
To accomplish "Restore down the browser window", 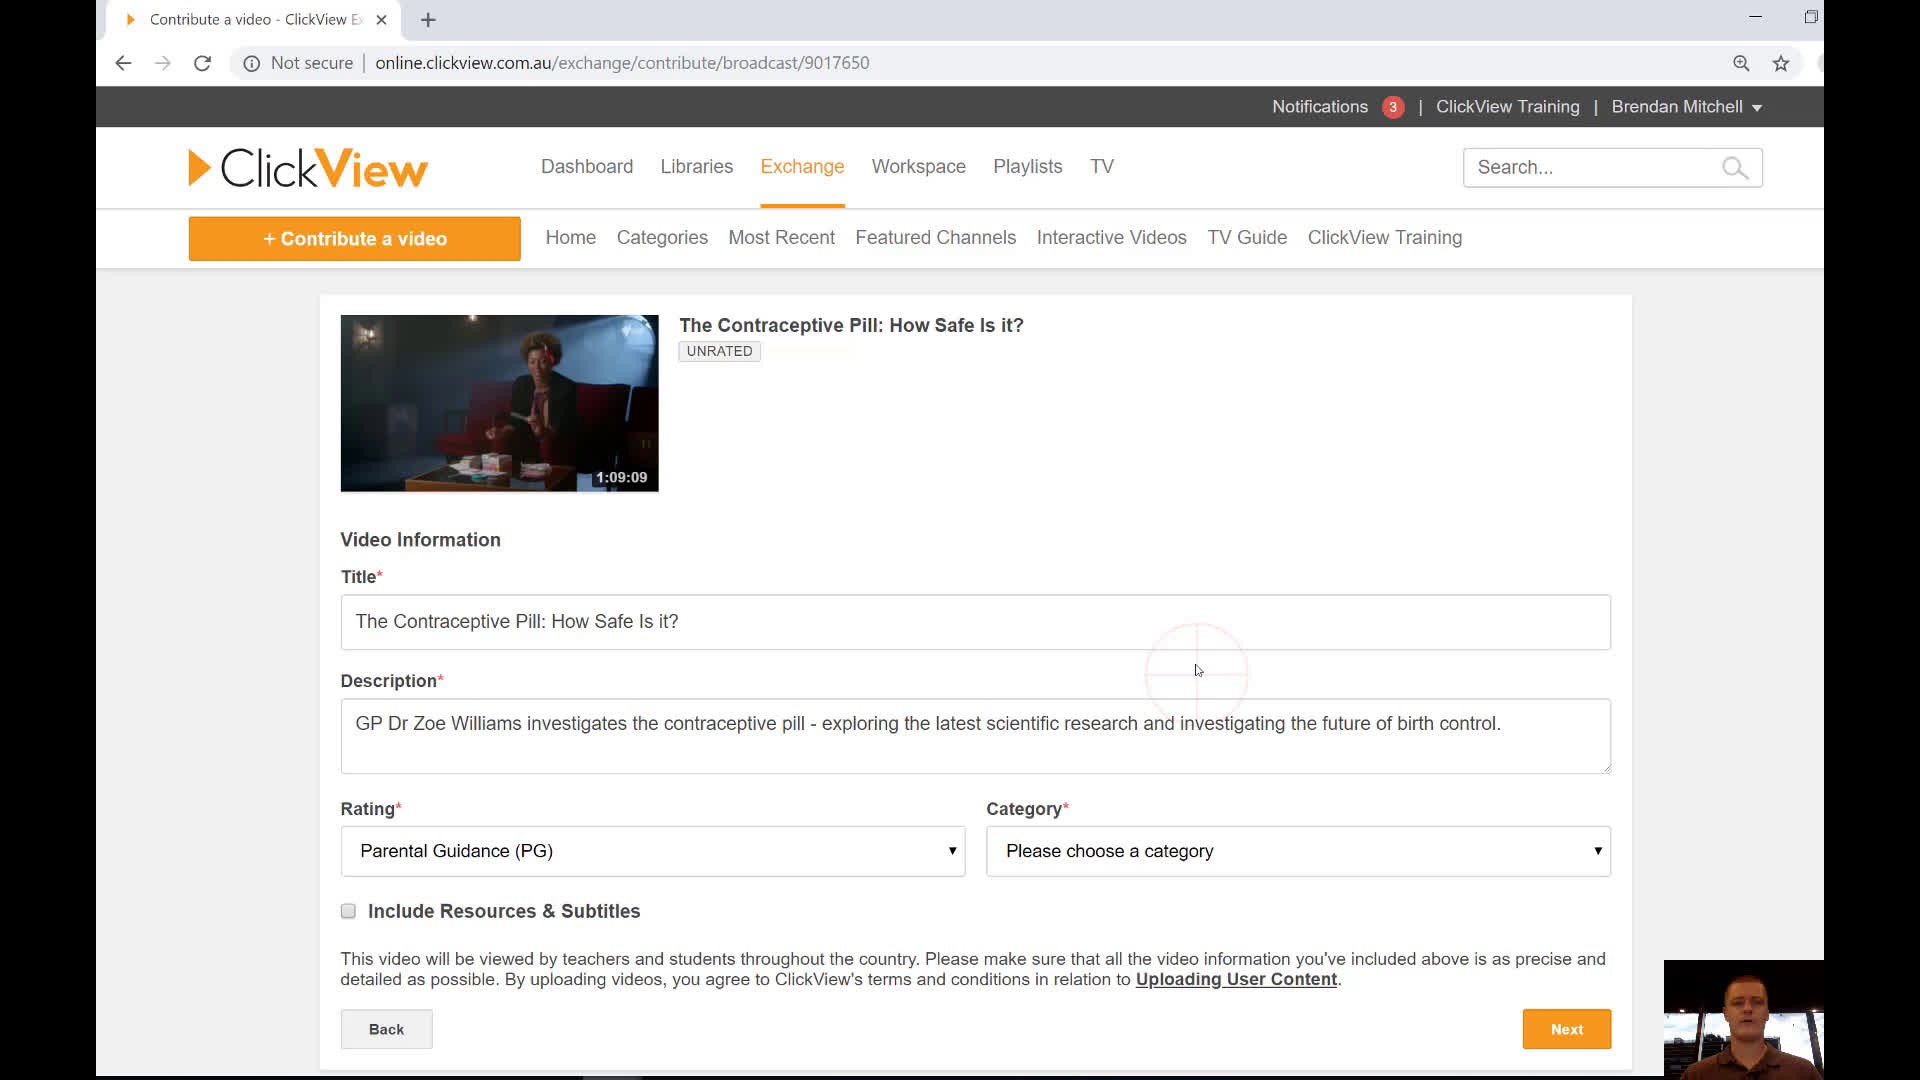I will point(1811,17).
